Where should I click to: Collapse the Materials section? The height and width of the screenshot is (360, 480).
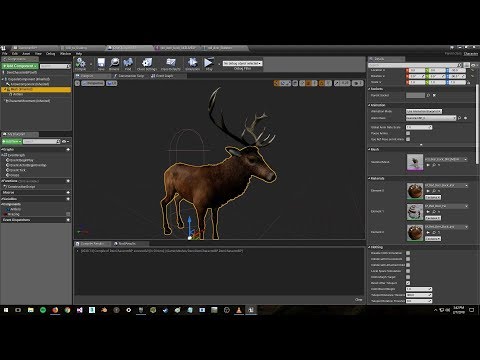(x=370, y=179)
